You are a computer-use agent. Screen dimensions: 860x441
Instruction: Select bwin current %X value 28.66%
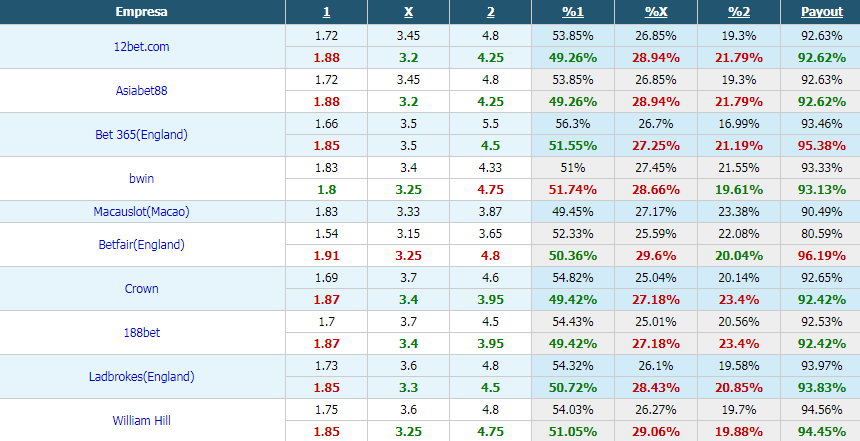[656, 190]
